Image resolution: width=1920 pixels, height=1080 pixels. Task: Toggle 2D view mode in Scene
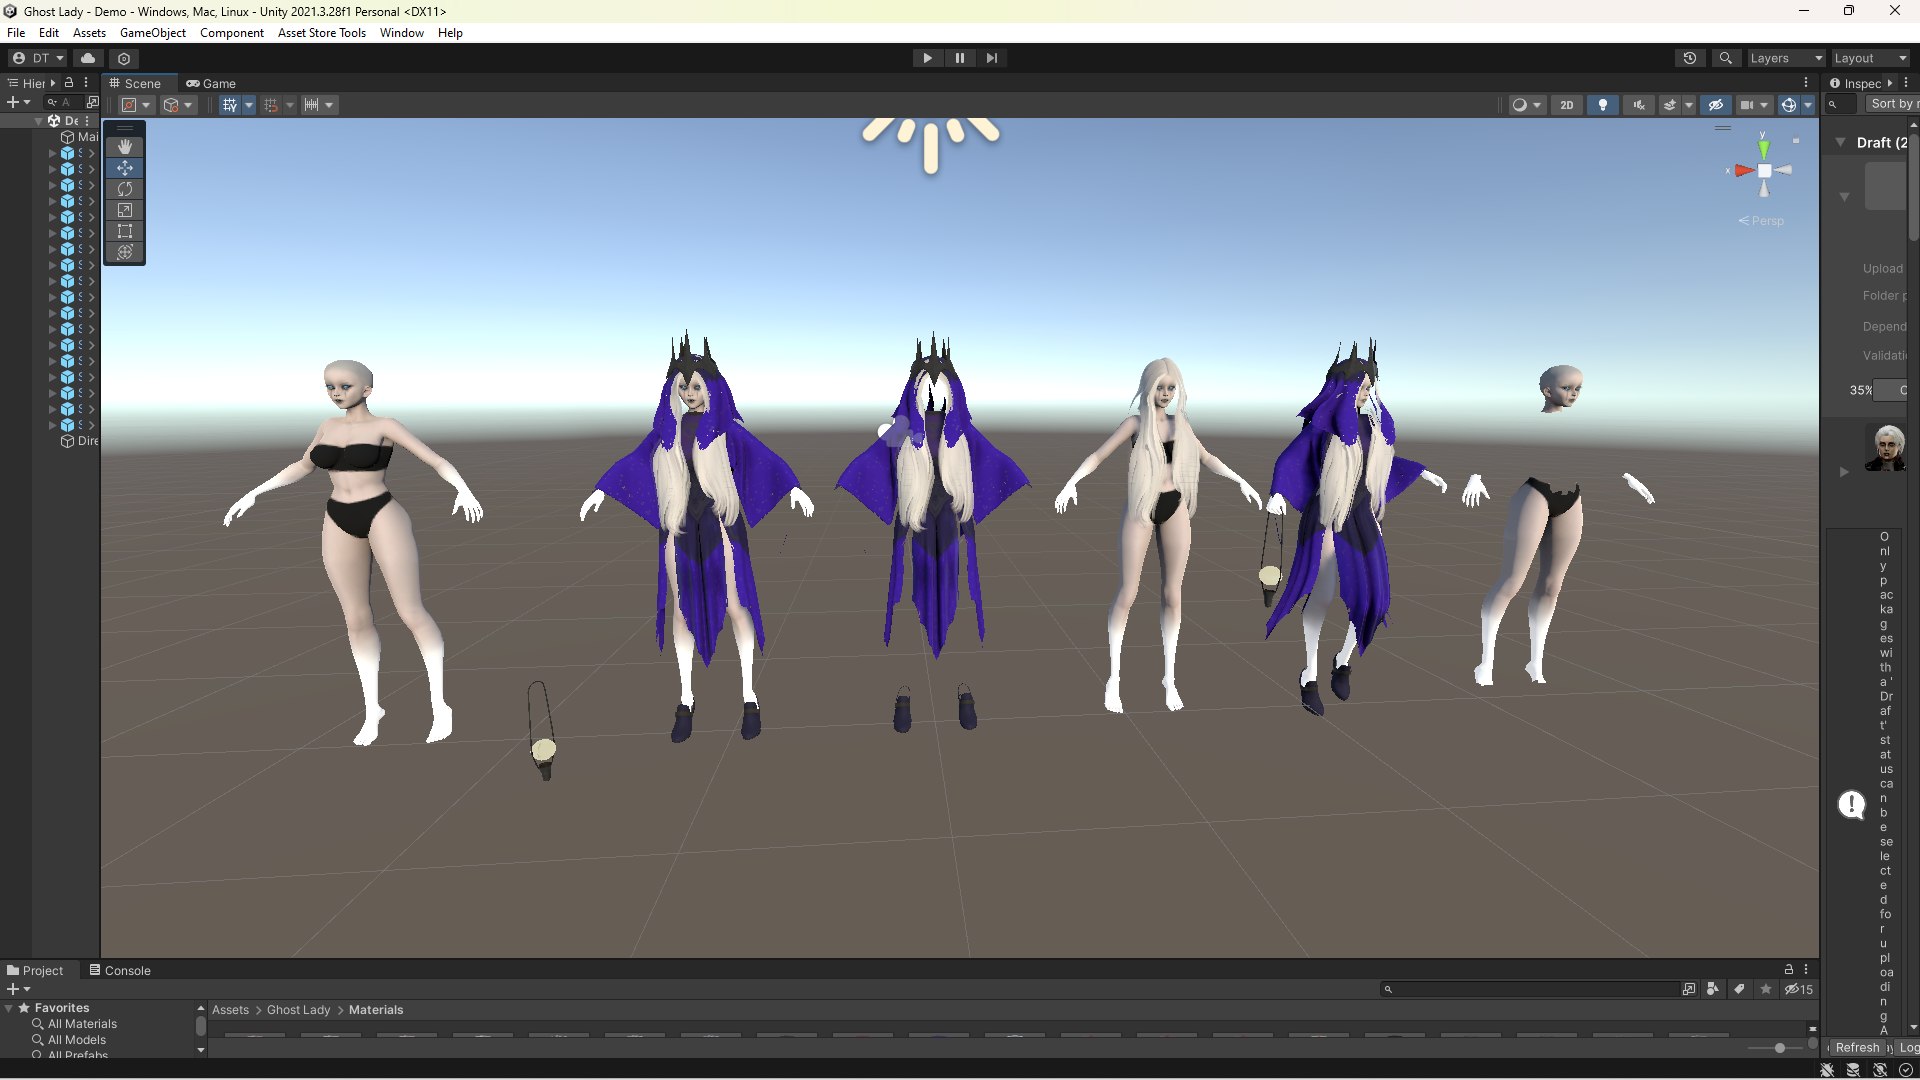1567,105
